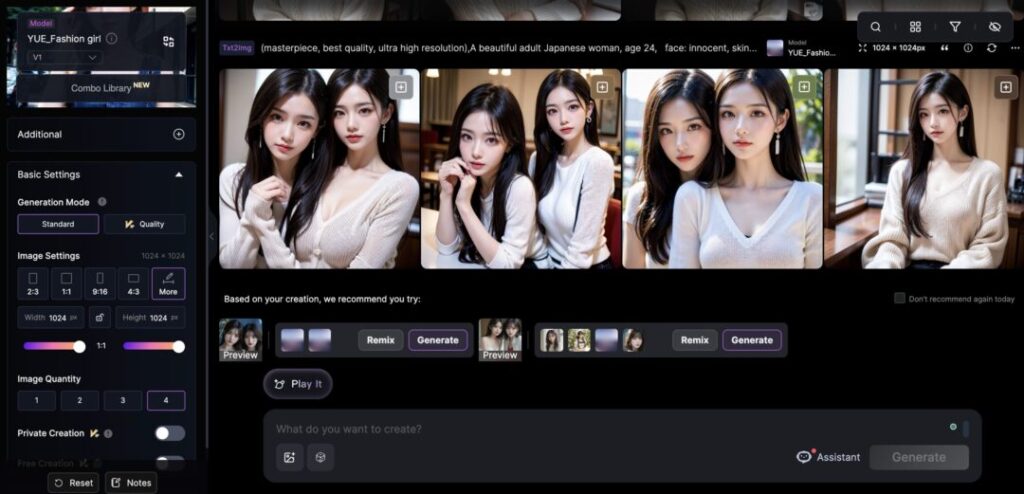Click the regenerate refresh arrows icon
Viewport: 1024px width, 494px height.
(991, 48)
